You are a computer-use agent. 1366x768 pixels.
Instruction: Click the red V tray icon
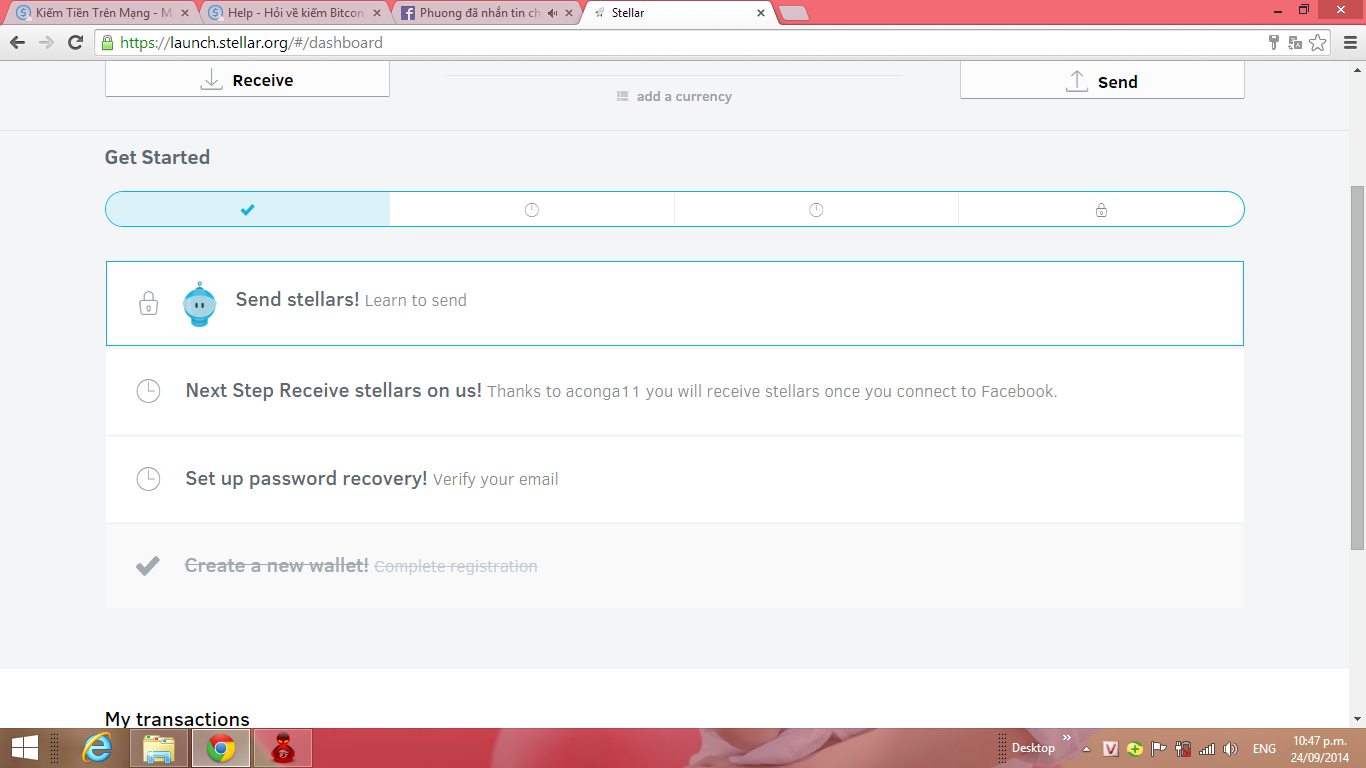tap(1111, 748)
